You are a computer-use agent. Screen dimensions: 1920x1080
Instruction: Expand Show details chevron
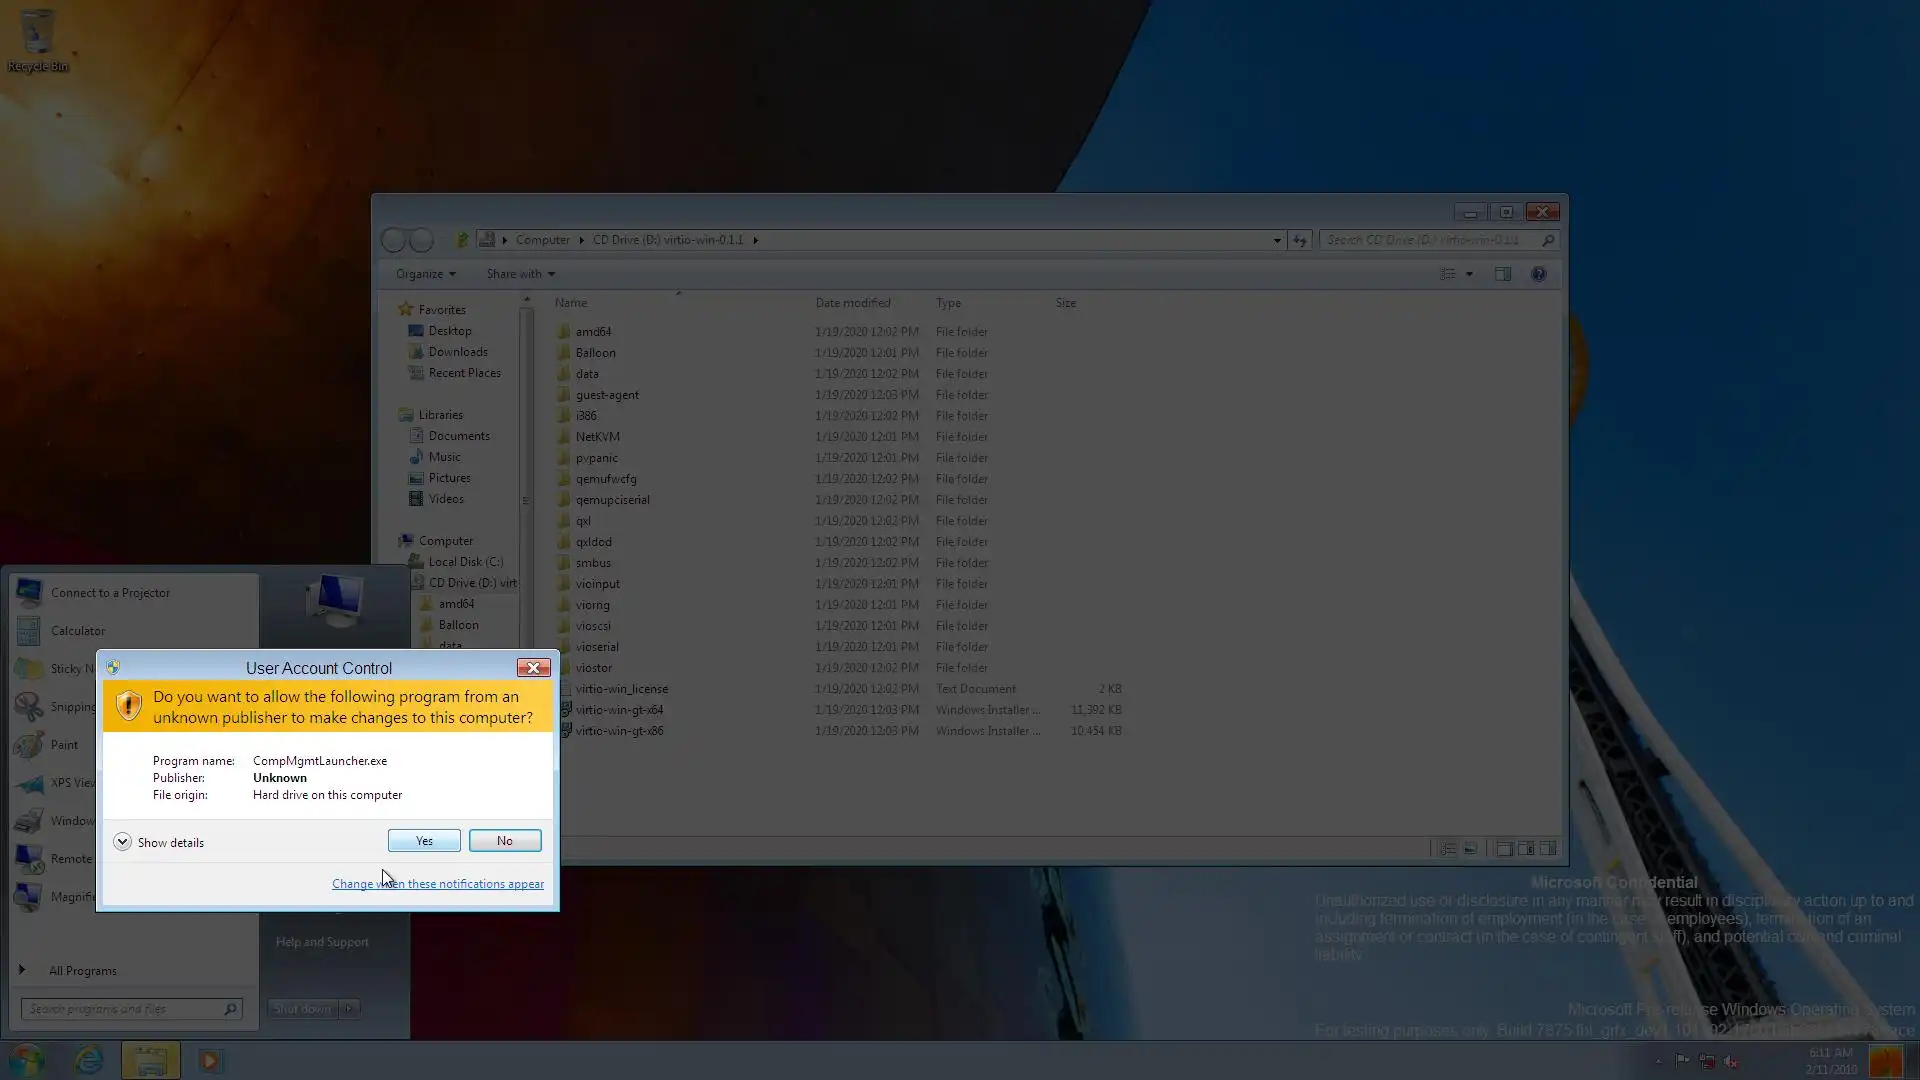[122, 842]
